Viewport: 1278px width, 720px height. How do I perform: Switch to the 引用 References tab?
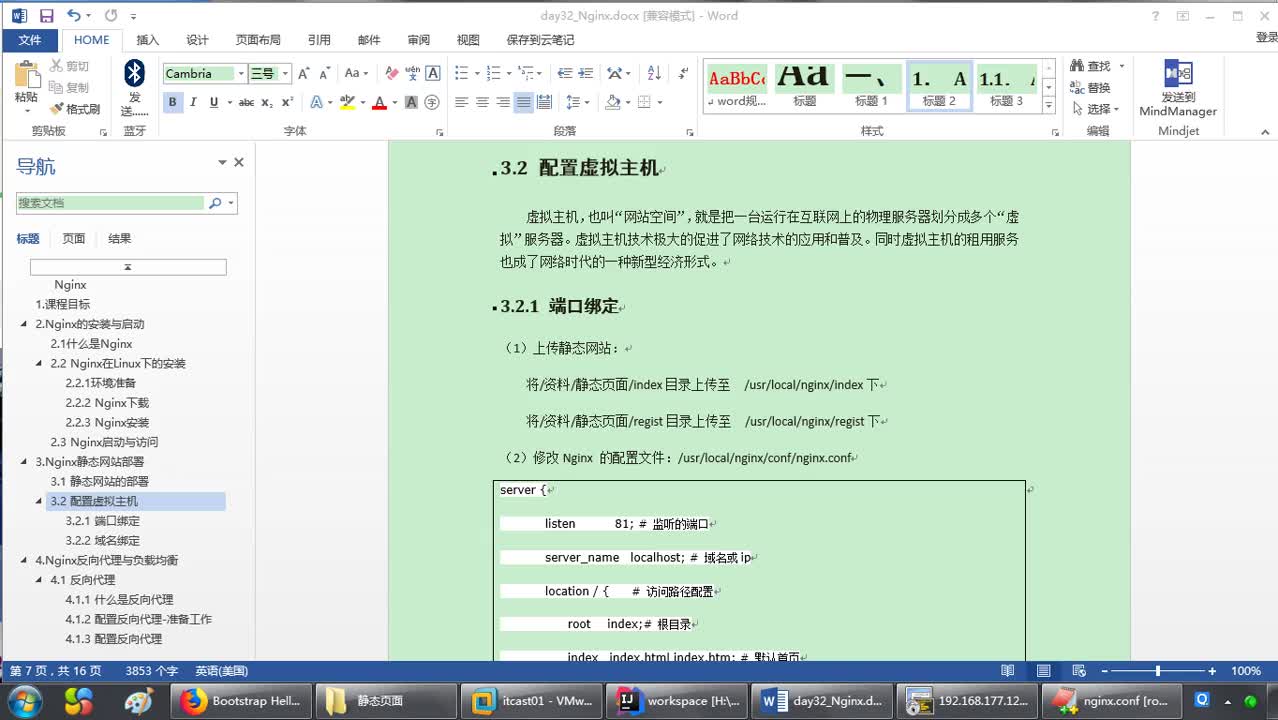tap(319, 40)
